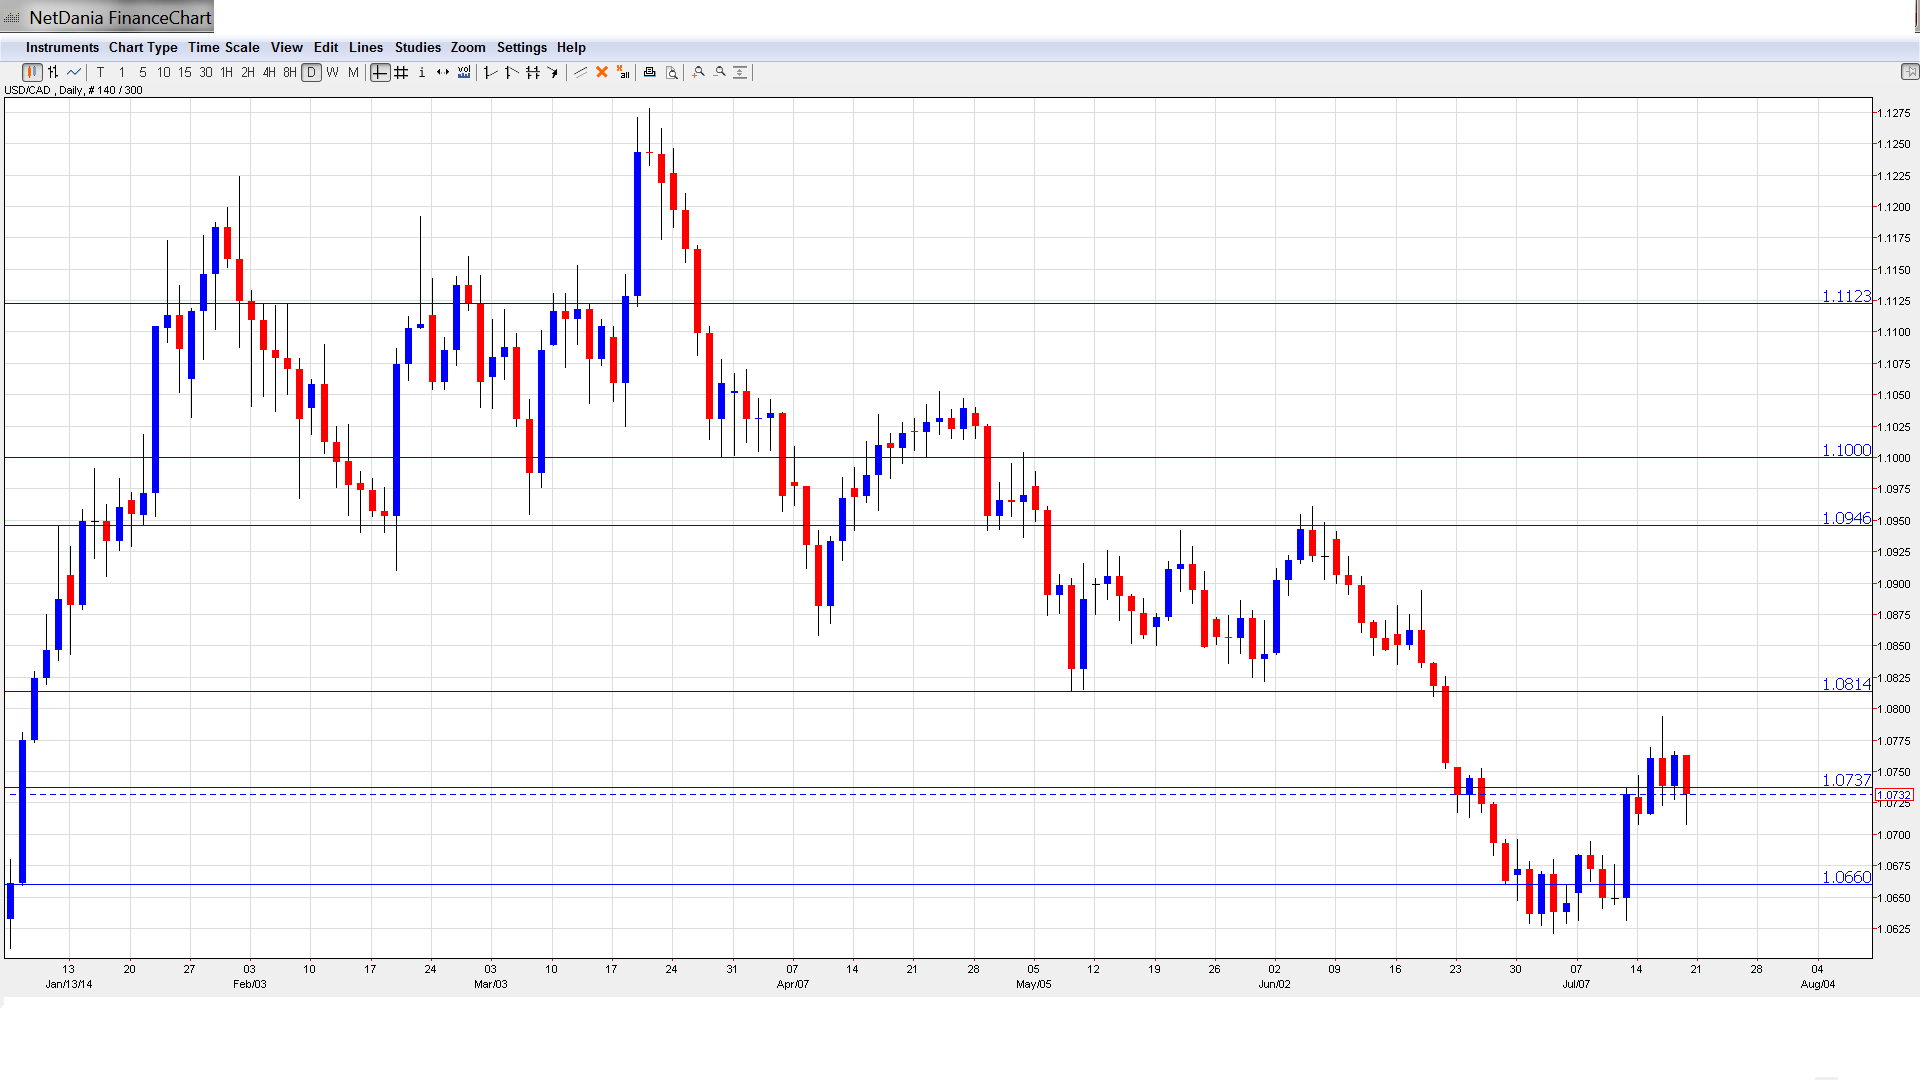
Task: Select the weekly W time scale
Action: point(332,72)
